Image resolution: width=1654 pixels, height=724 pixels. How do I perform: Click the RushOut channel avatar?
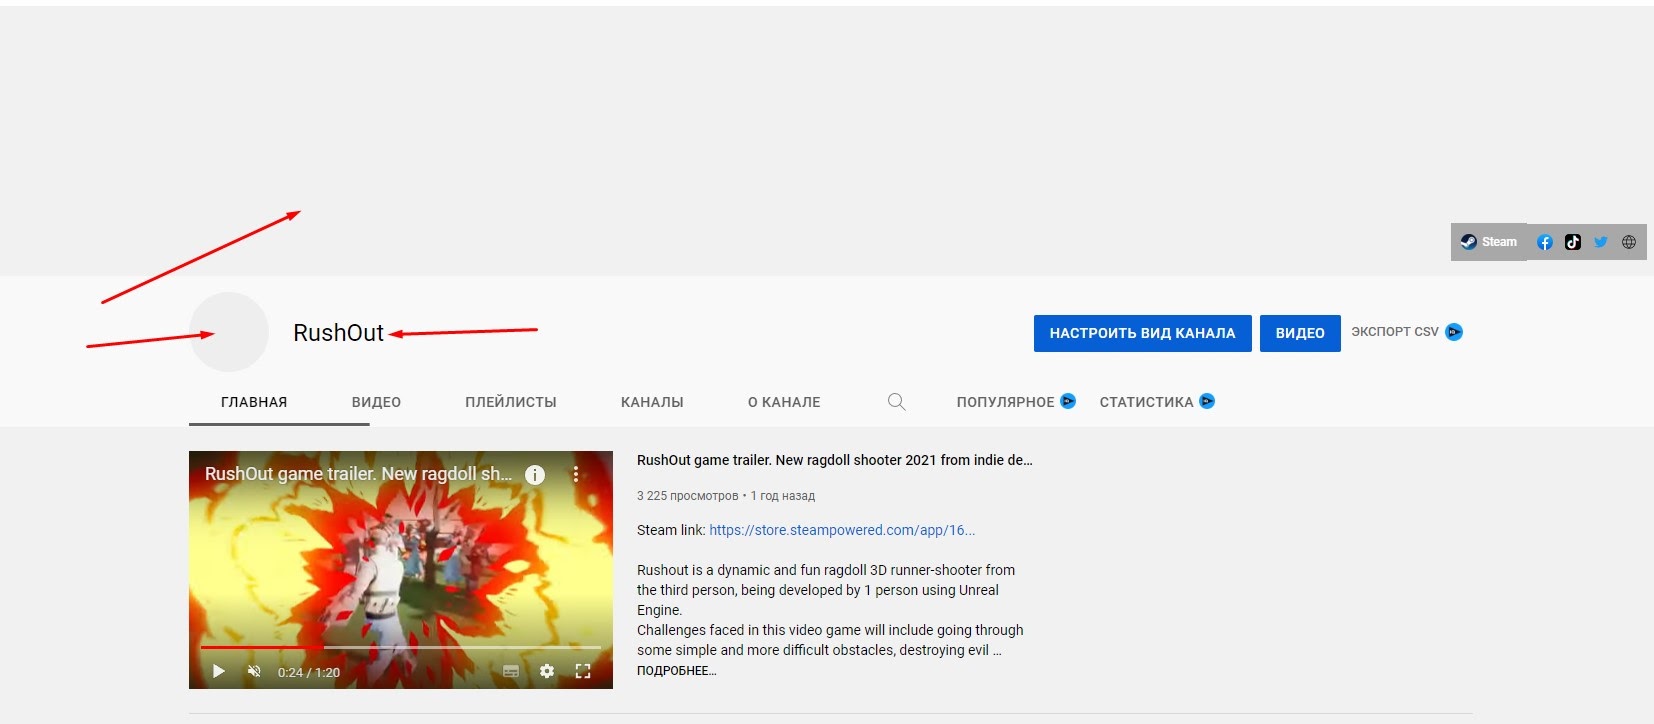tap(229, 332)
